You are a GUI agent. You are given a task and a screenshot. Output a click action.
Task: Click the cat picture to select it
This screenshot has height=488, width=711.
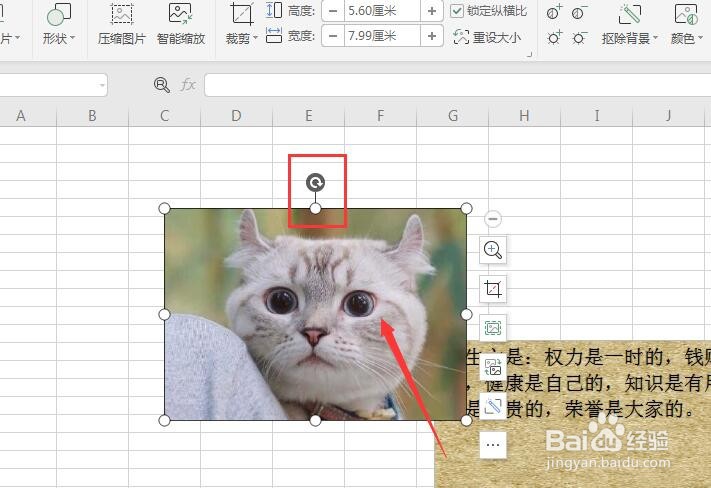tap(315, 314)
